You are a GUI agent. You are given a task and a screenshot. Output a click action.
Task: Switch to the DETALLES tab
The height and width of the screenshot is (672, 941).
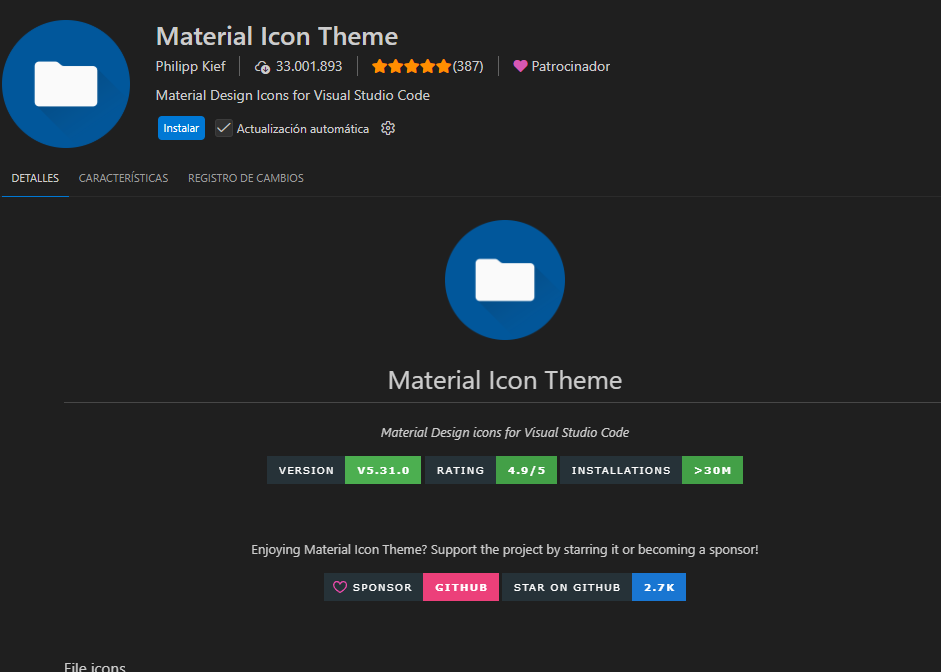[35, 178]
